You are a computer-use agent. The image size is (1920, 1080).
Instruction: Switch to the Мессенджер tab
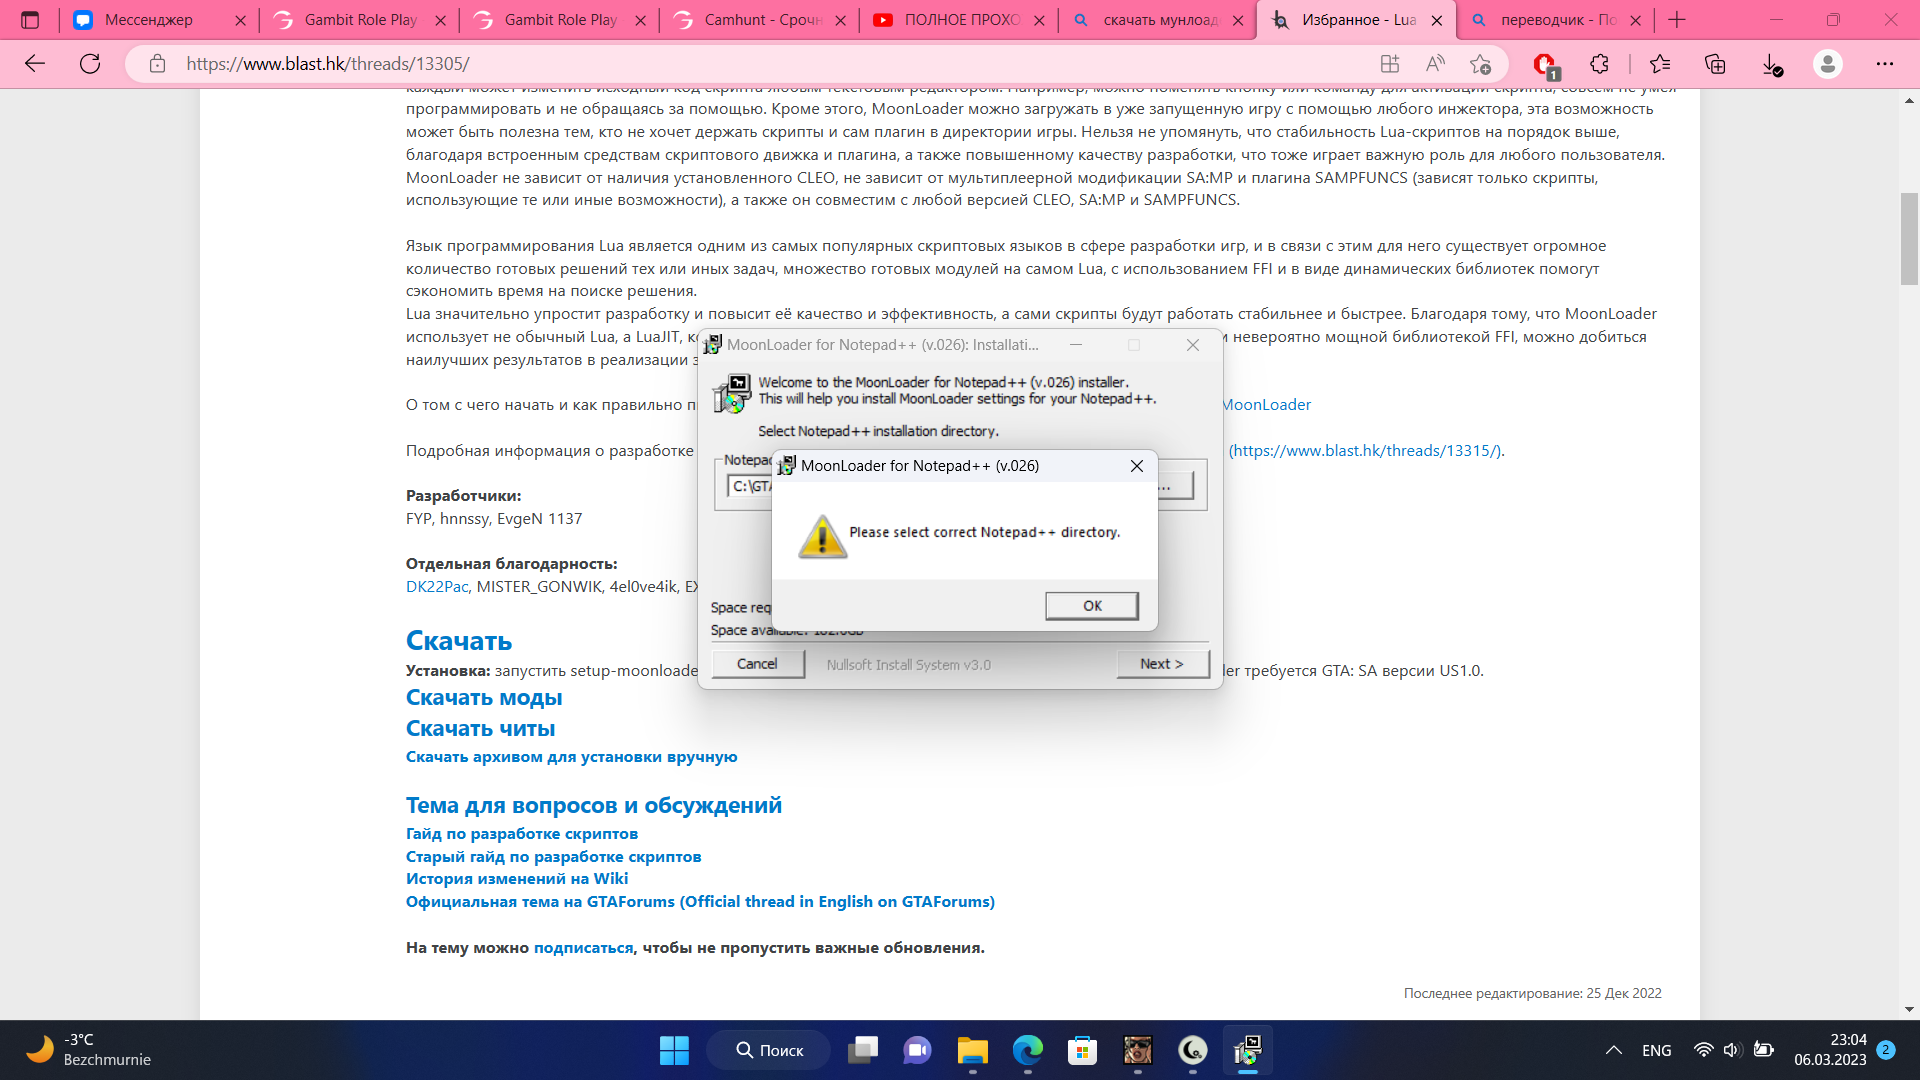[x=148, y=20]
